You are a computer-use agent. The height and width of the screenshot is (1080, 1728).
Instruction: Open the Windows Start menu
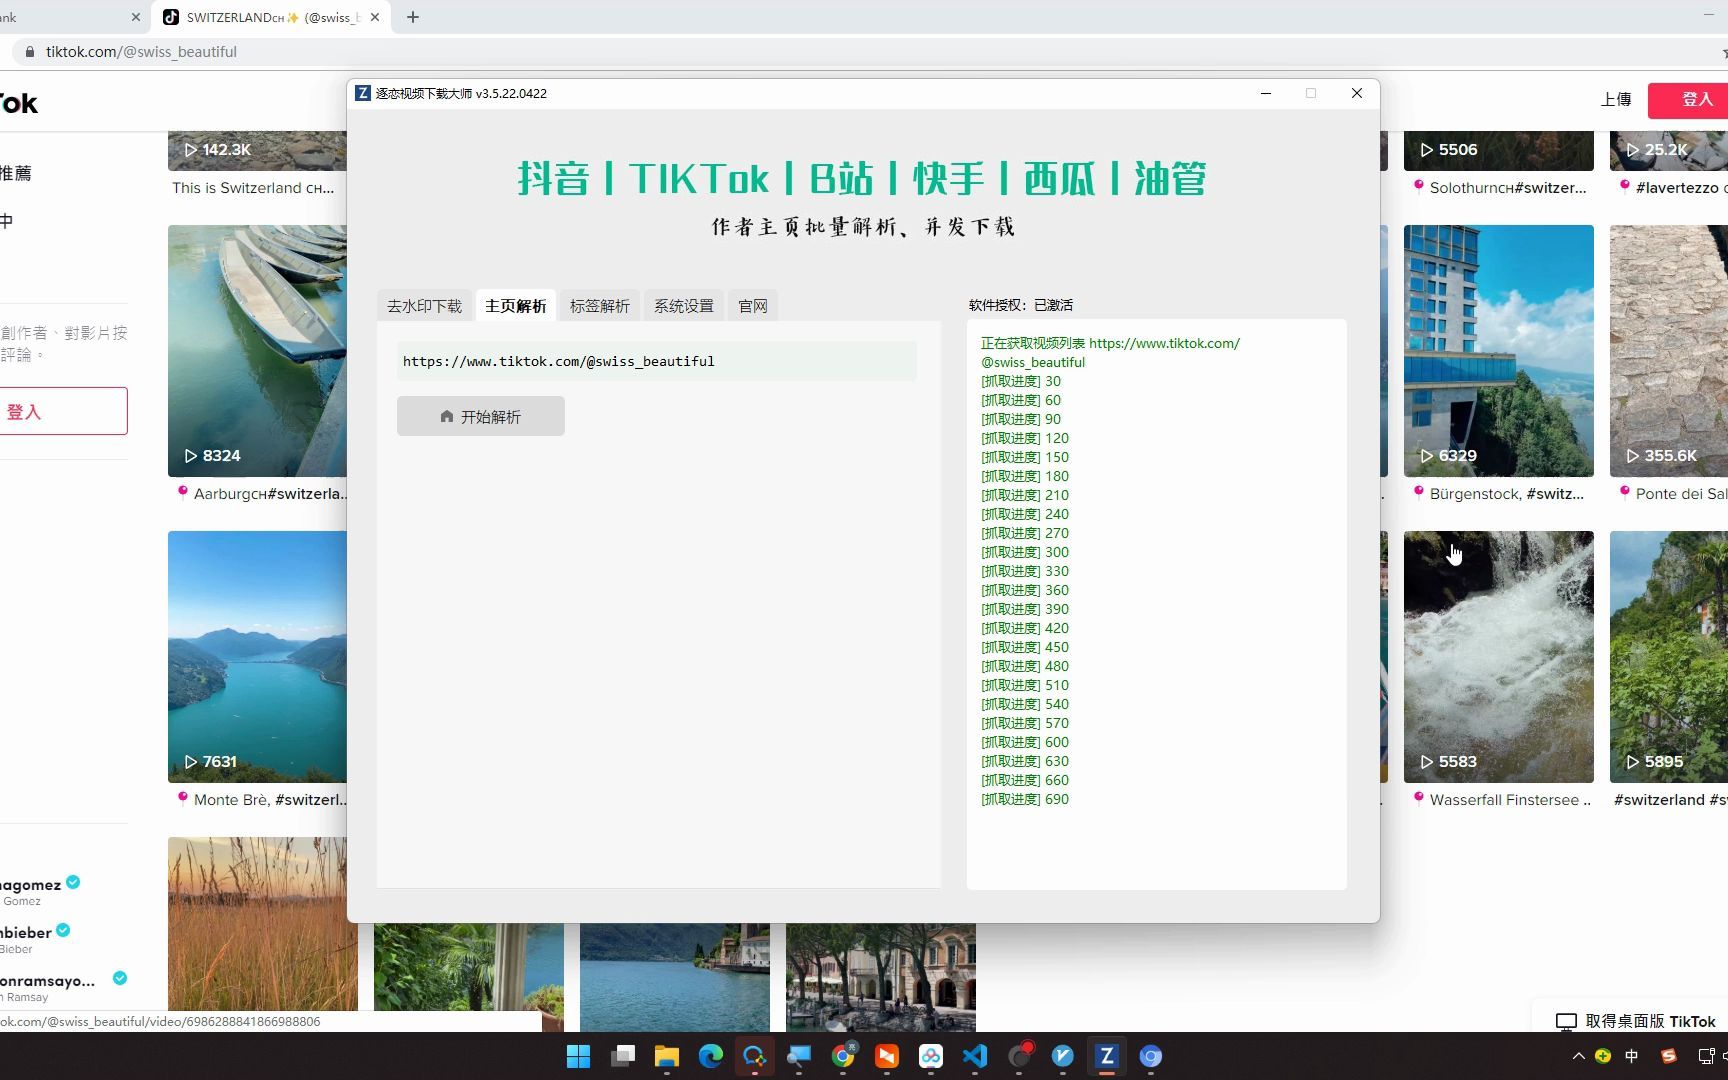[x=578, y=1056]
